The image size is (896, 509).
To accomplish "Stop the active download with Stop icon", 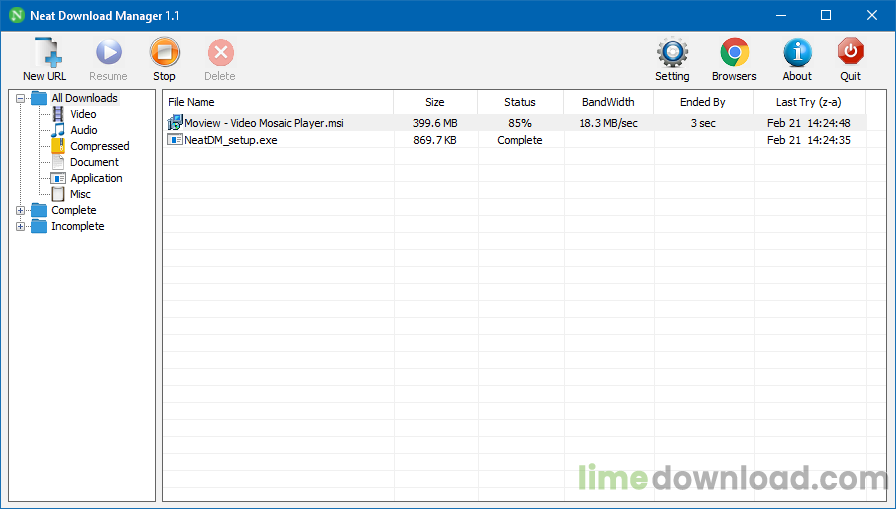I will coord(165,53).
